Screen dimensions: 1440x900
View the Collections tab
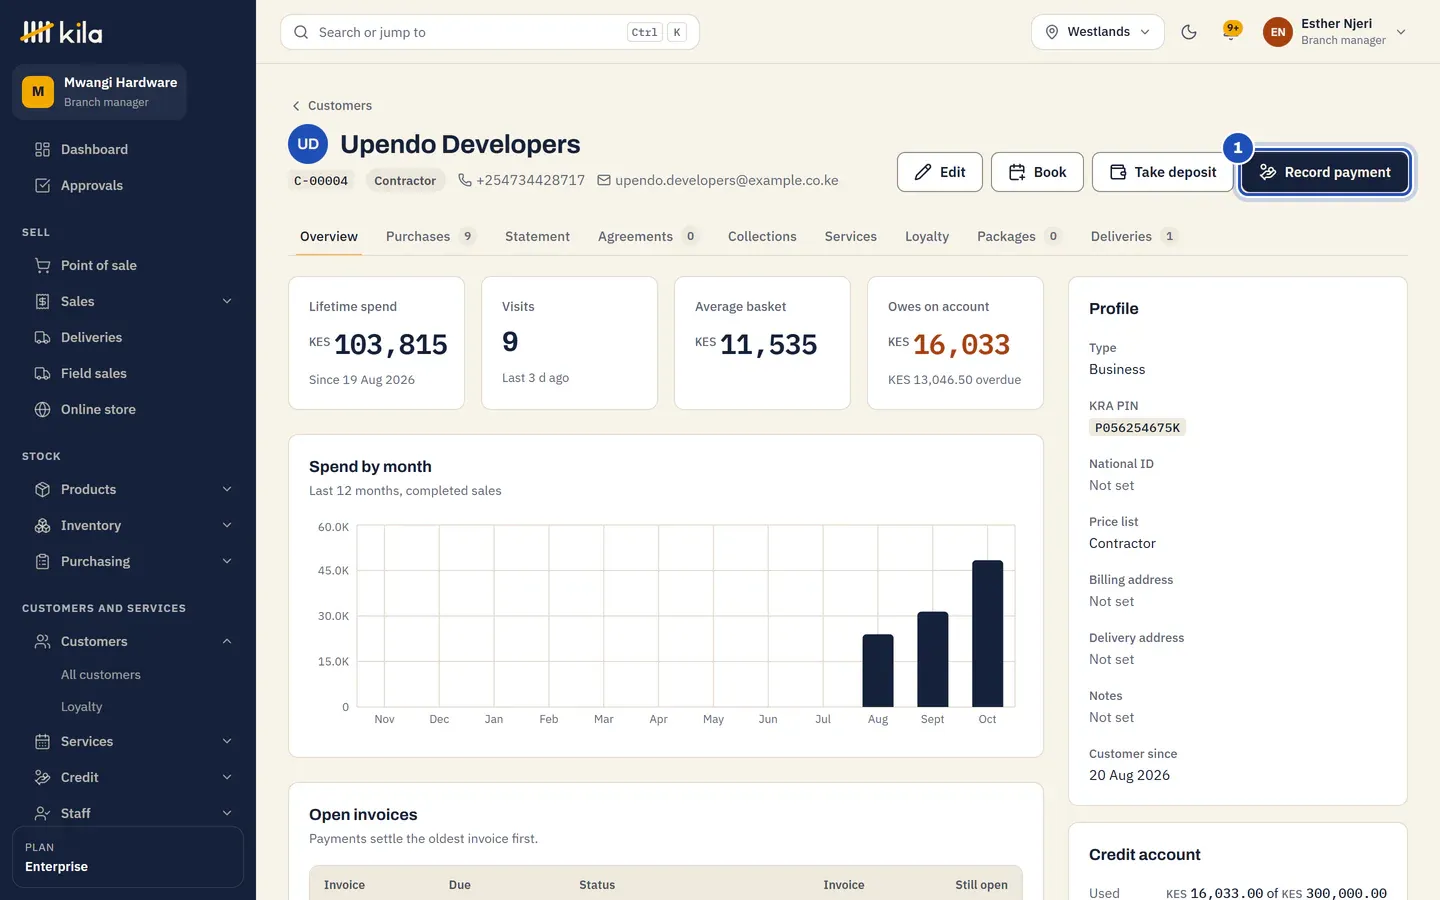(762, 236)
